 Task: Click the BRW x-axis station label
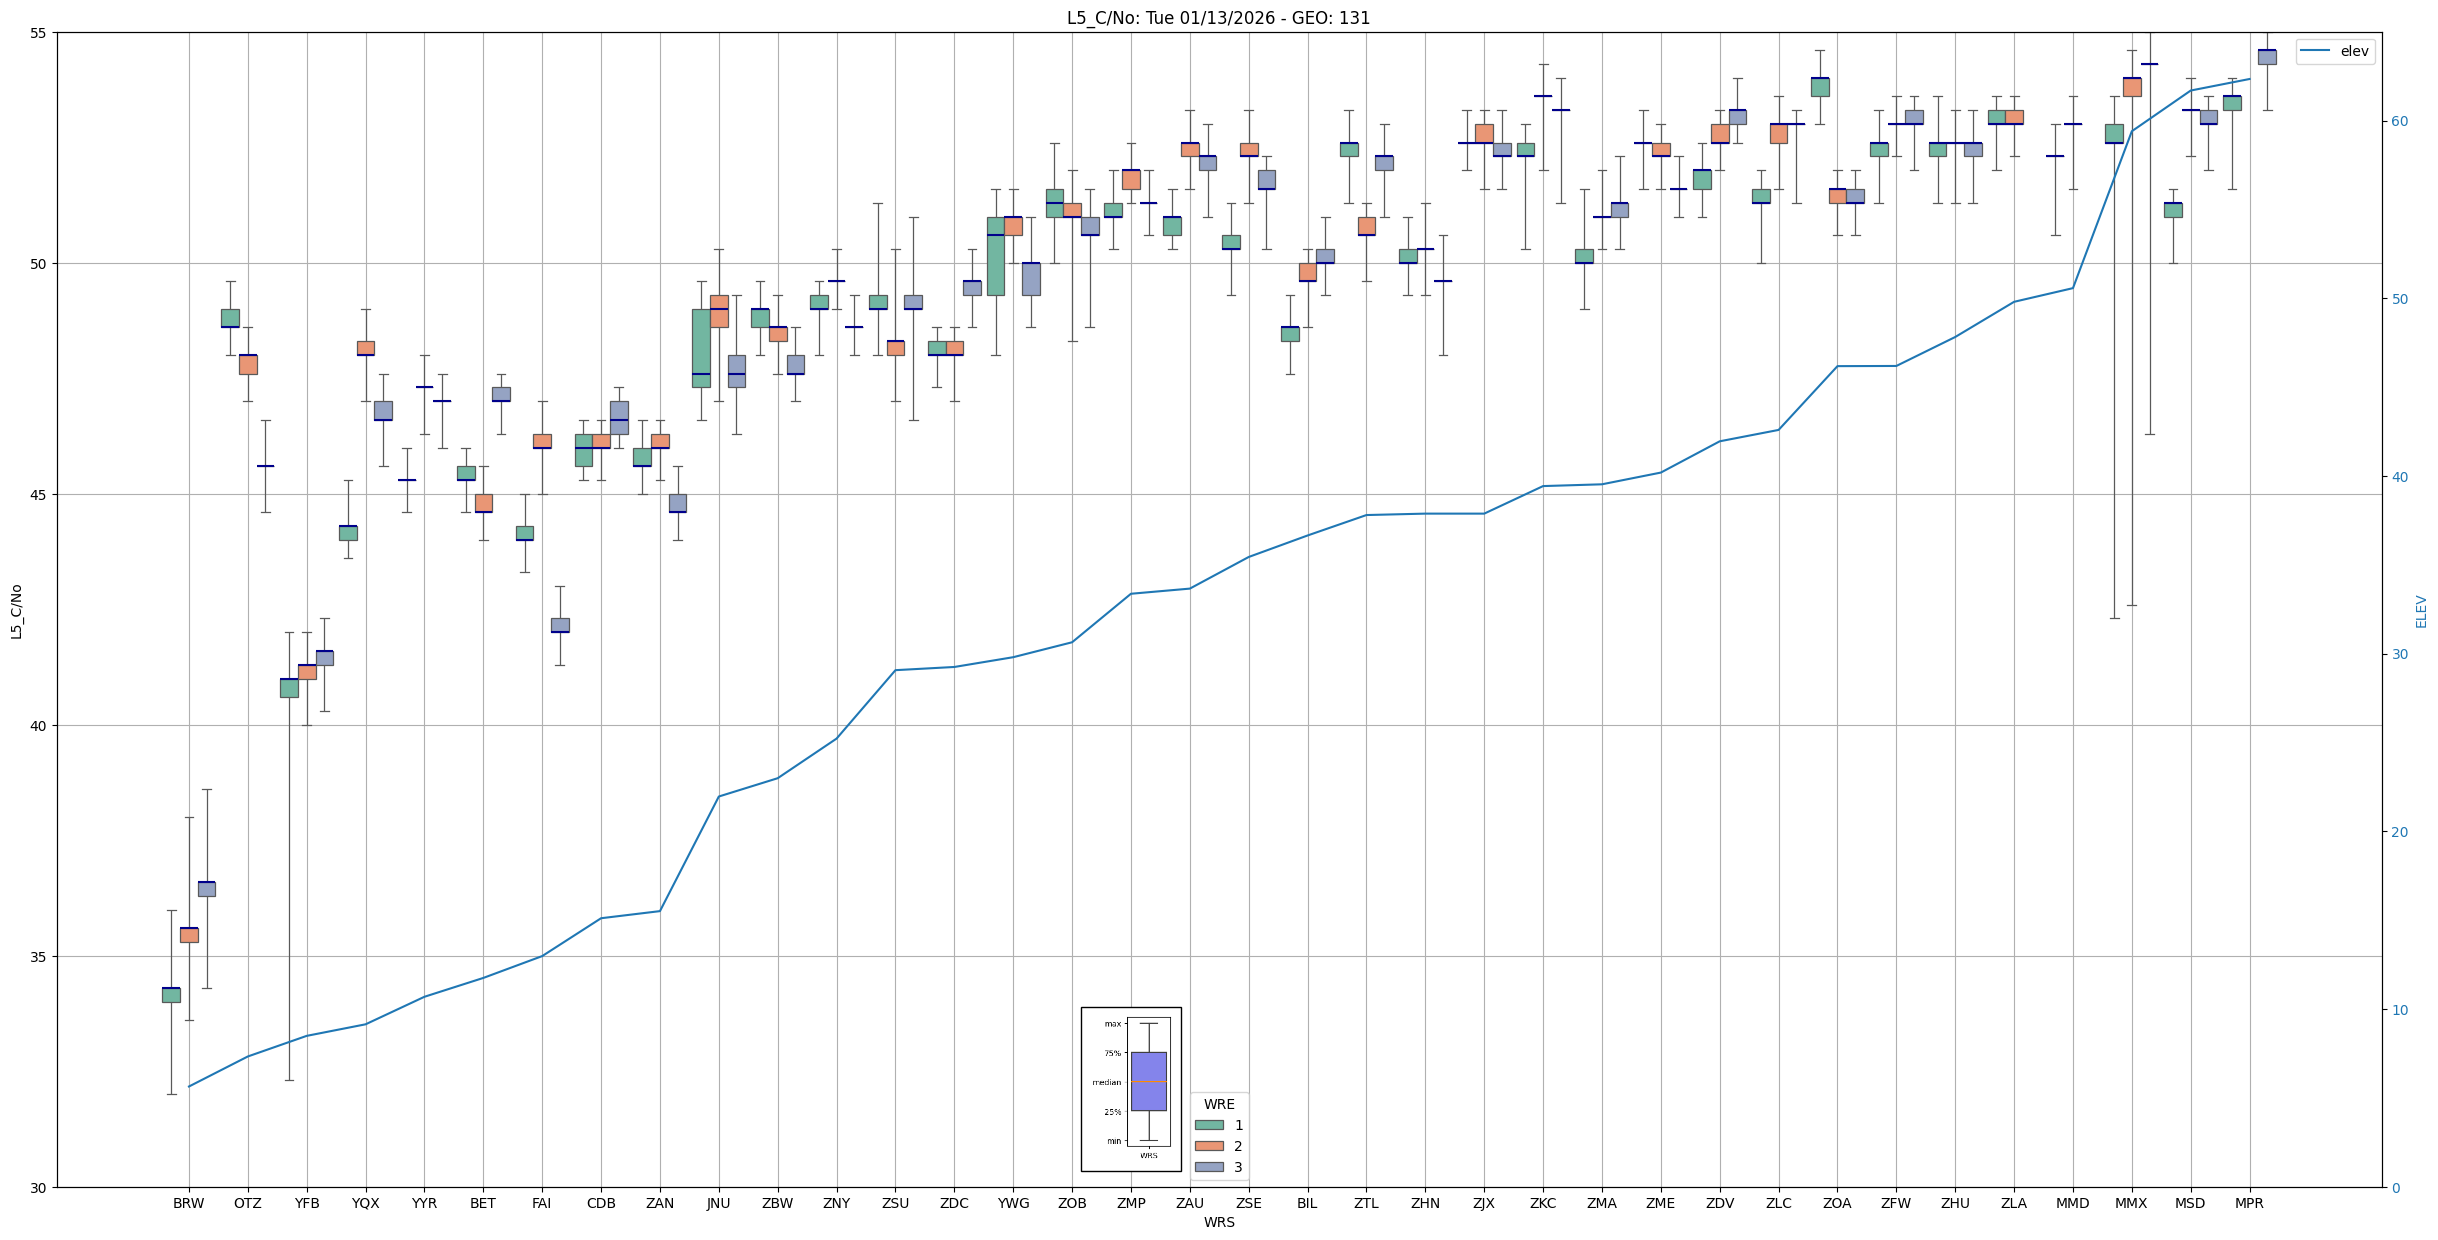tap(188, 1203)
